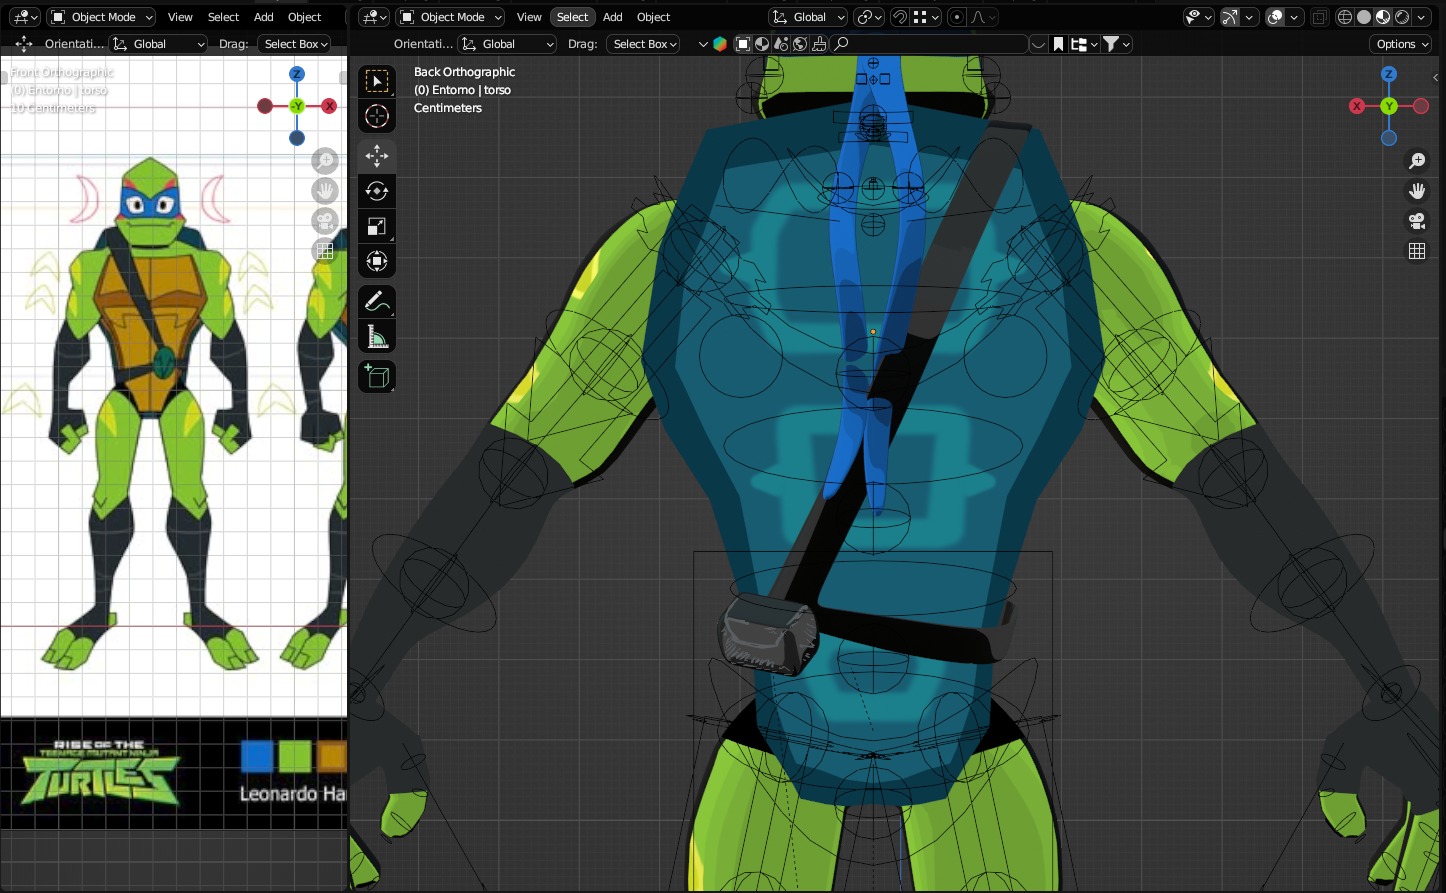Click the bookmark icon beside the search field
The image size is (1446, 893).
click(x=1058, y=44)
